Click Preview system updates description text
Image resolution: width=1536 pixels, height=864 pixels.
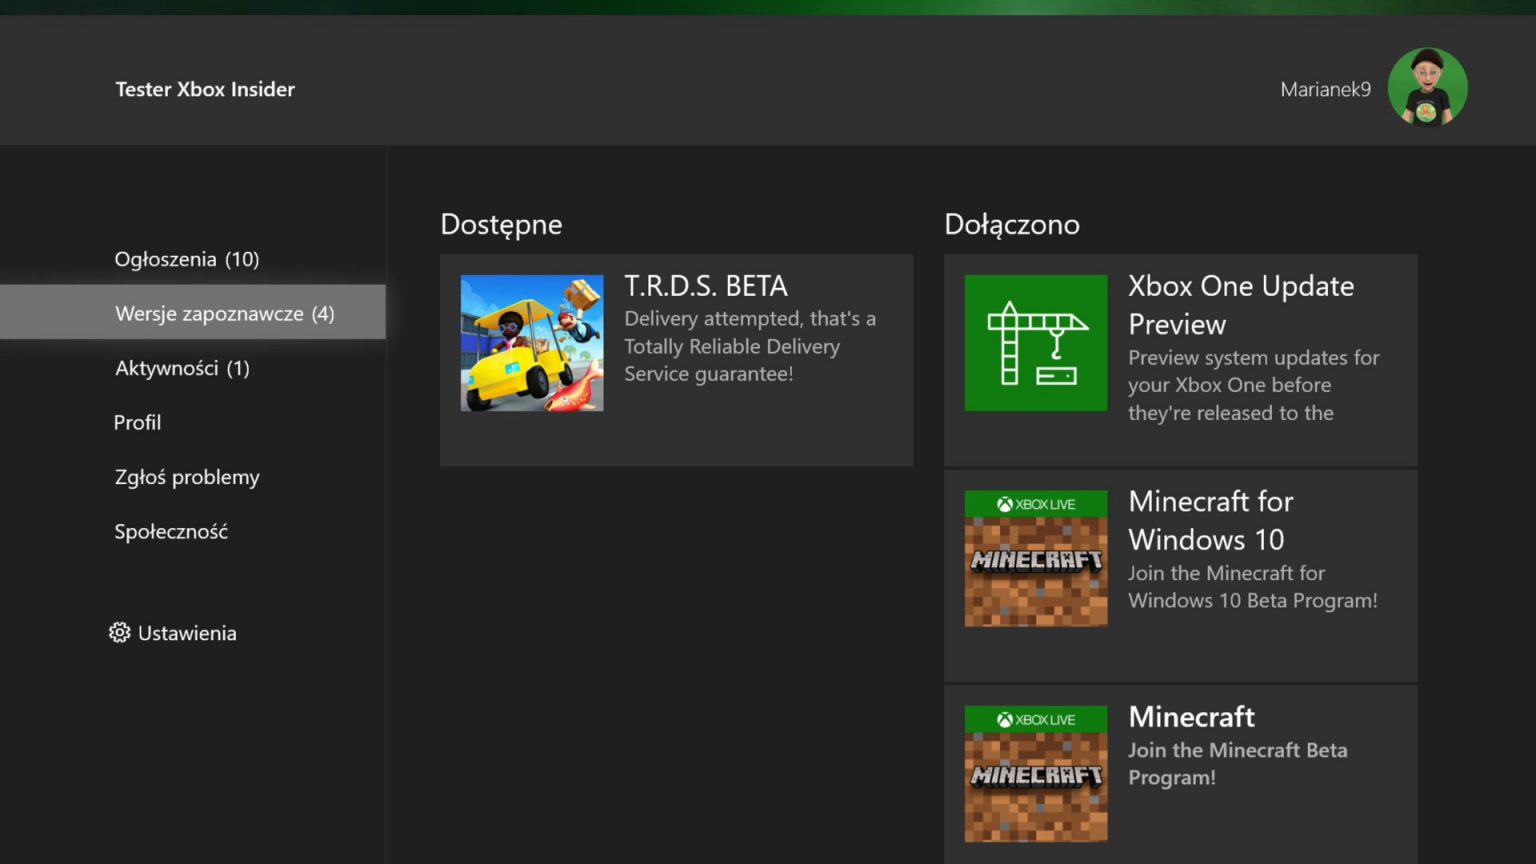[1254, 385]
